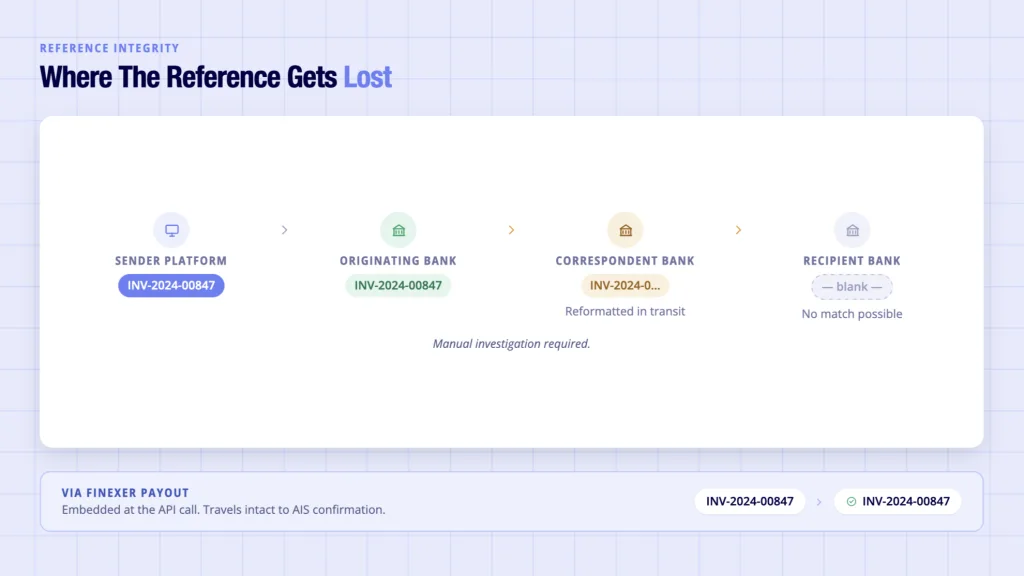Click the confirmed INV-2024-00847 payout pill
The width and height of the screenshot is (1024, 576).
(898, 502)
